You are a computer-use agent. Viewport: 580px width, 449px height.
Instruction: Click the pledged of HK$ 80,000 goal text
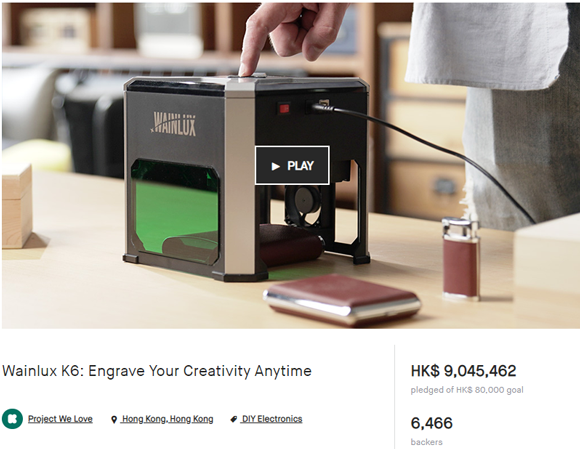point(467,390)
